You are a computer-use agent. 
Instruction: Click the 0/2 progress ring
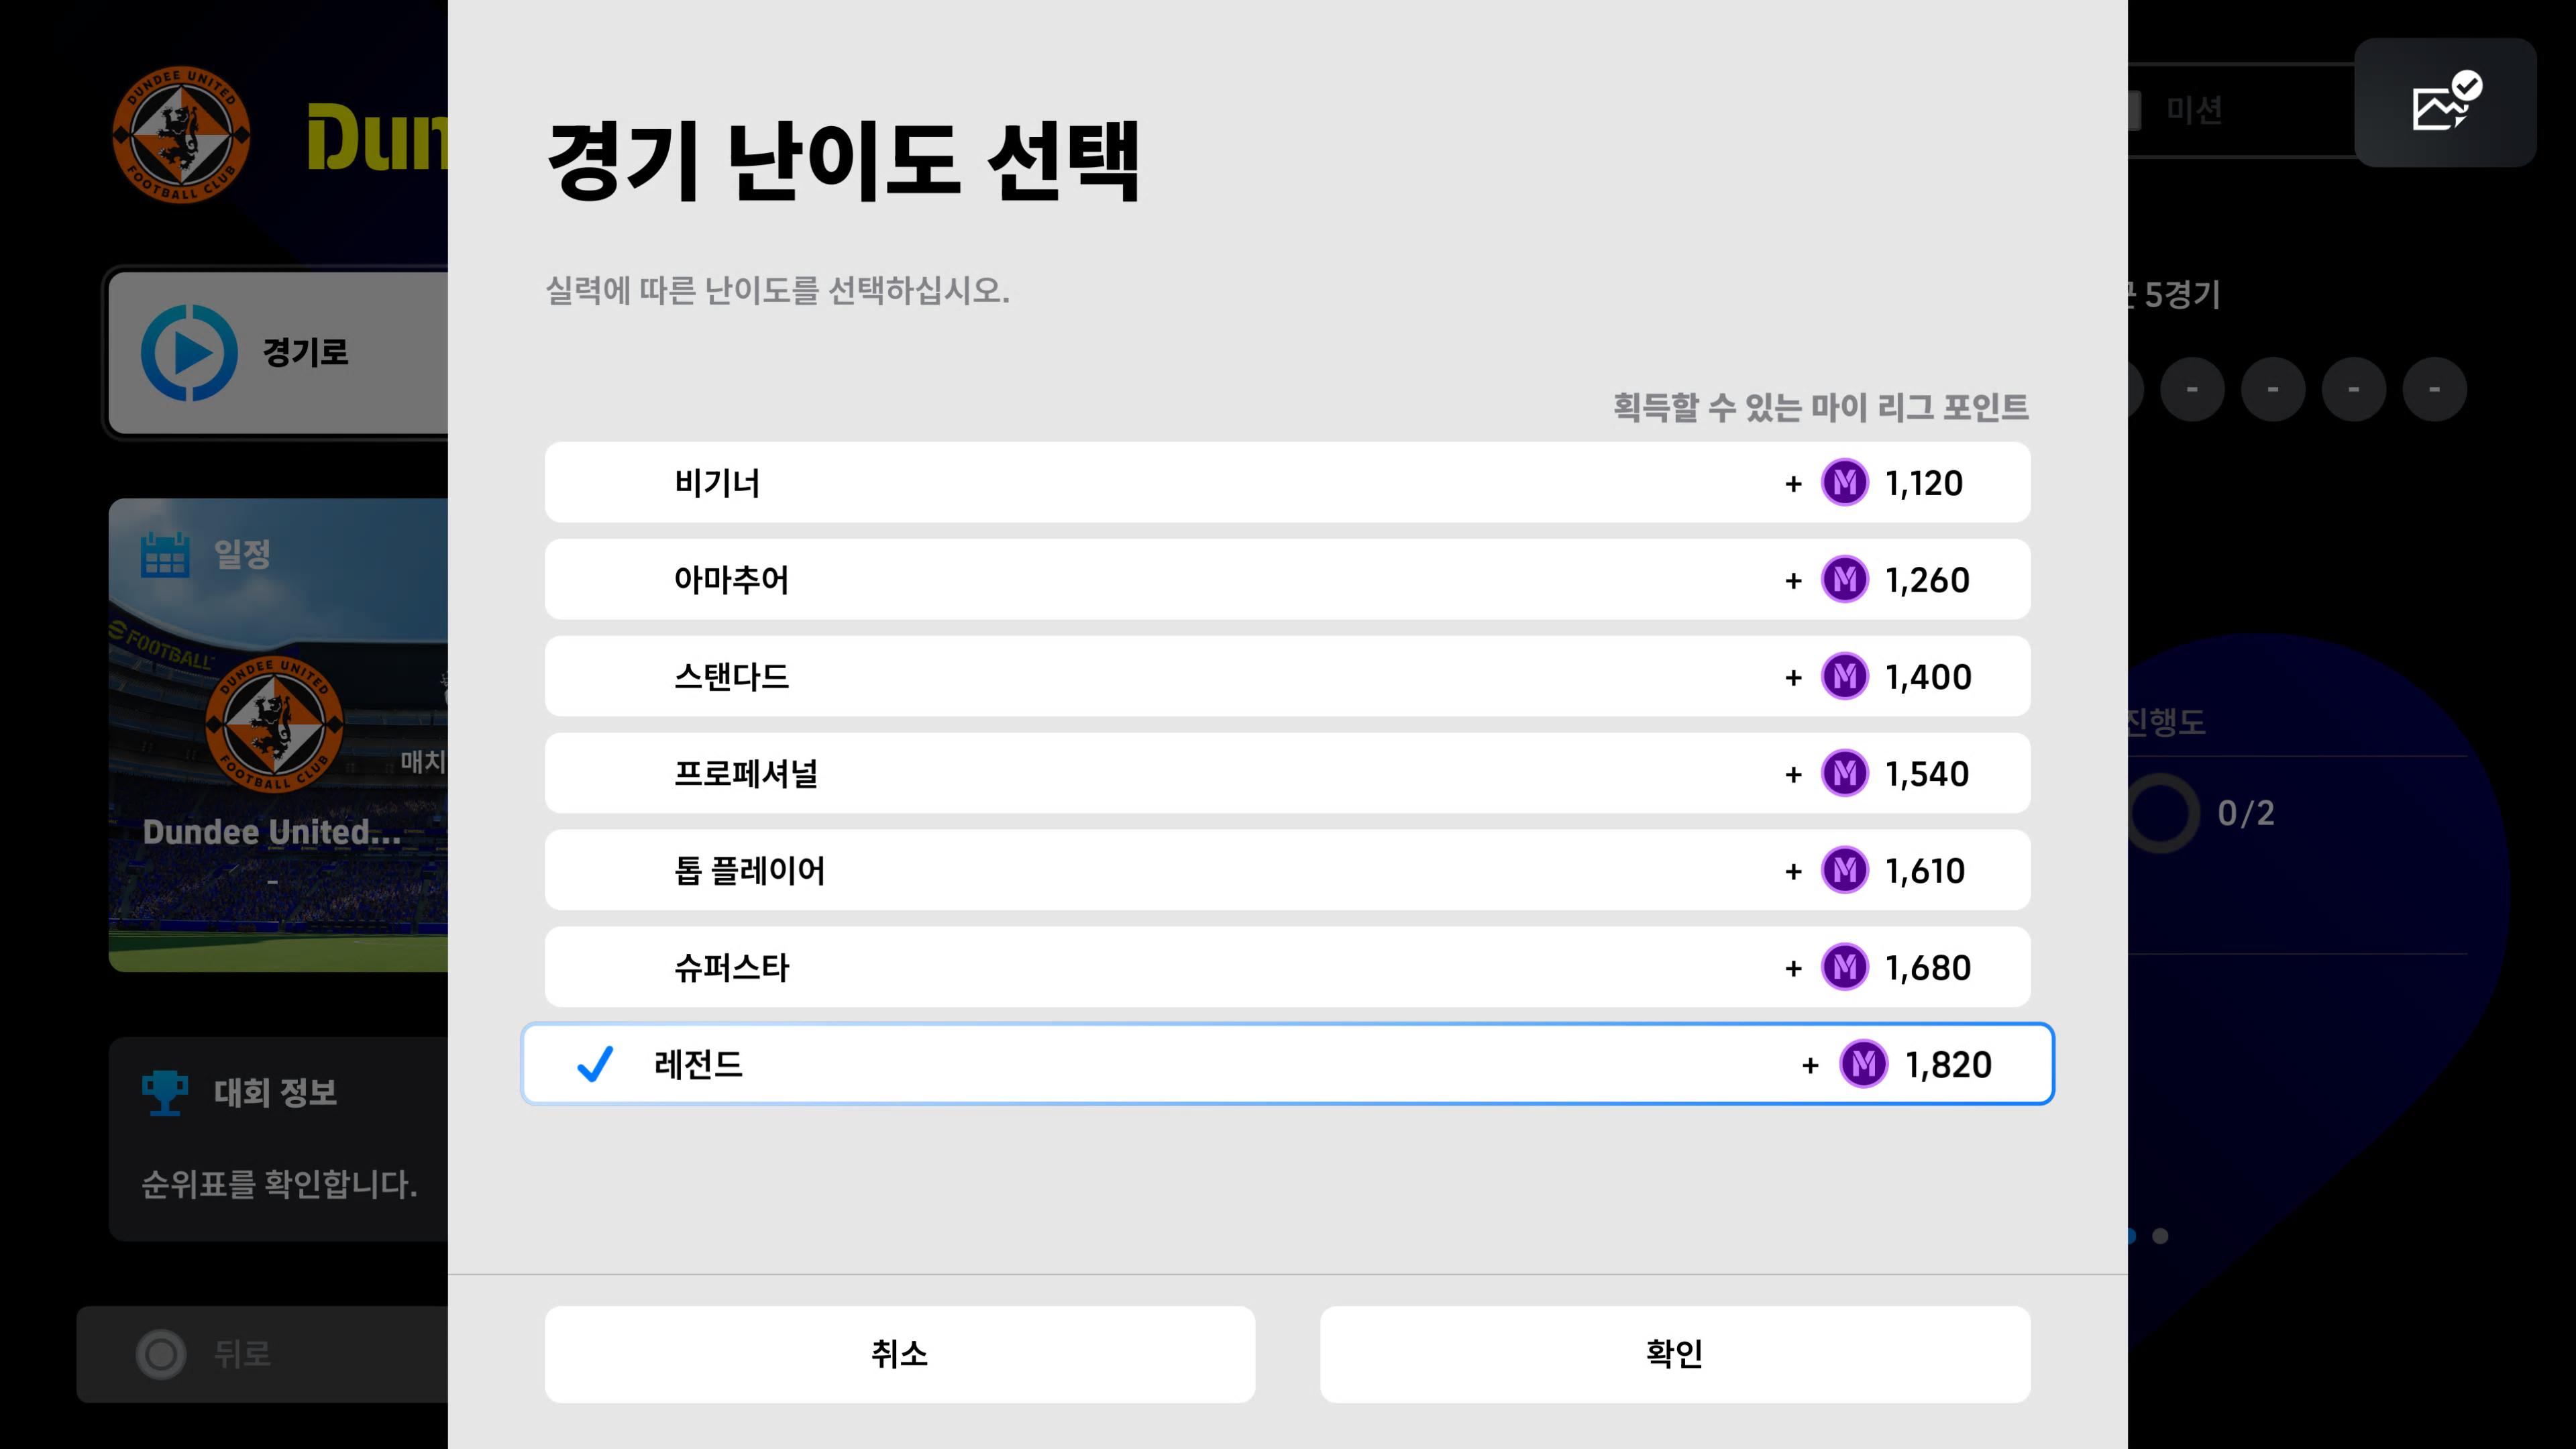[x=2162, y=813]
